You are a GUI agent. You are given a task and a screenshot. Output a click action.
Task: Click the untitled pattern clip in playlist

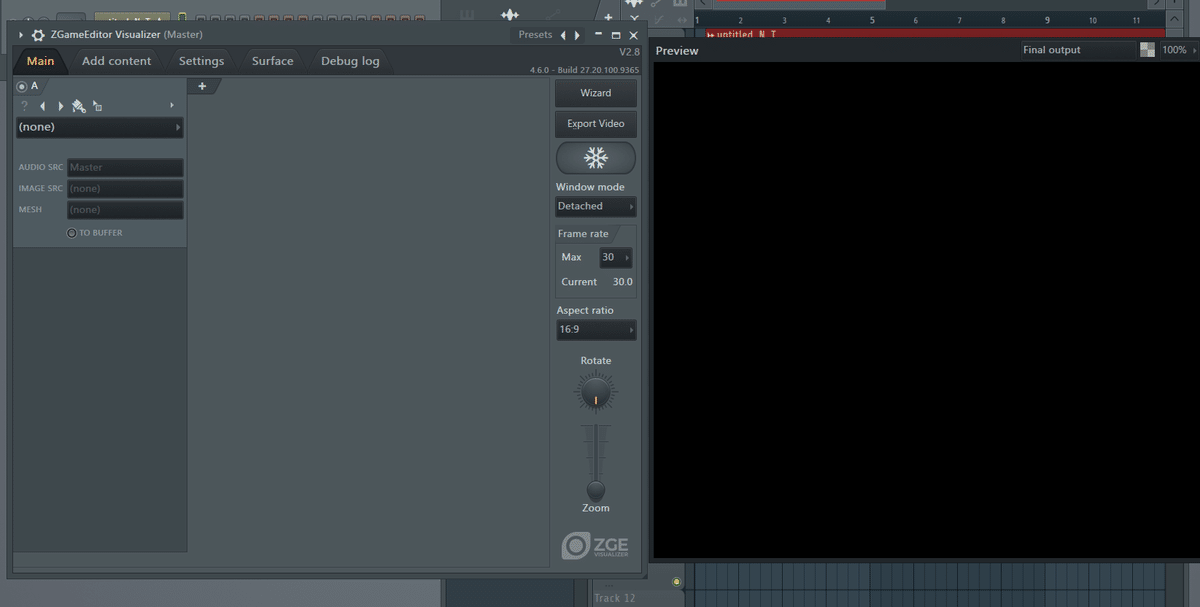click(935, 34)
